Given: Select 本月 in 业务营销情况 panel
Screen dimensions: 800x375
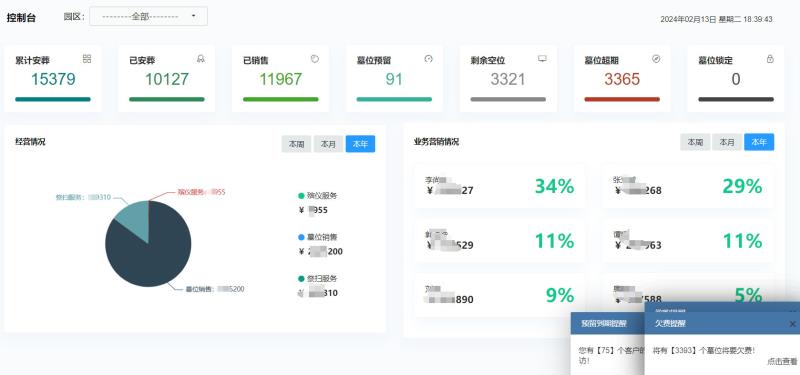Looking at the screenshot, I should click(x=727, y=142).
